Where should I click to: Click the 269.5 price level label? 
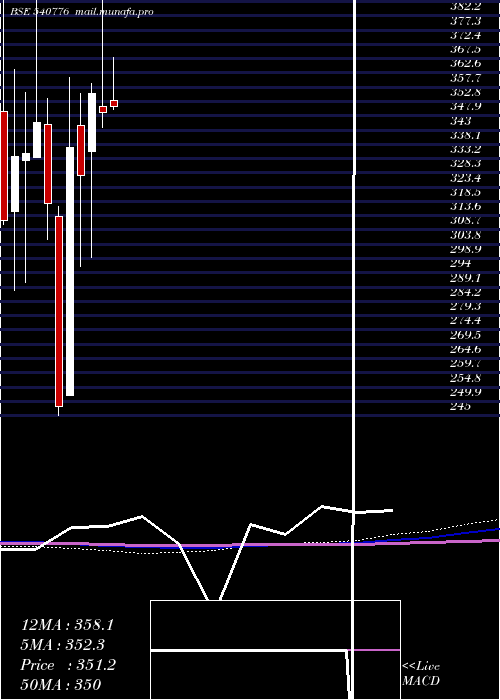coord(465,335)
